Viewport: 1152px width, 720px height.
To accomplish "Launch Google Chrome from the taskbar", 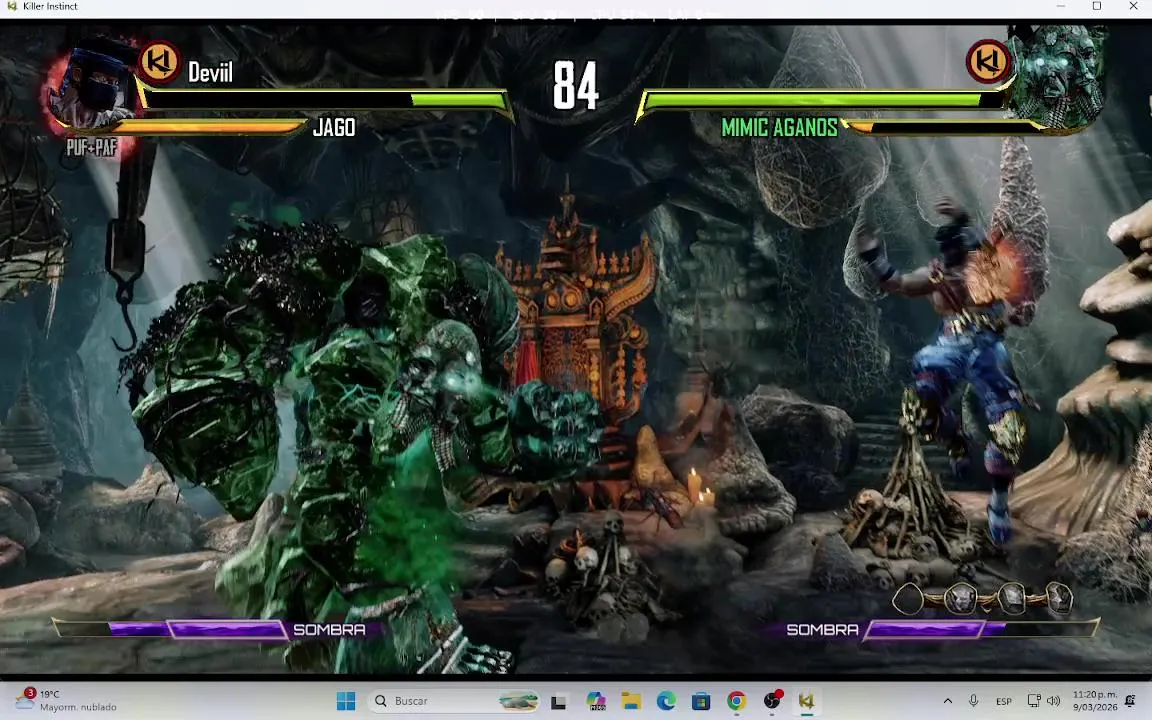I will pyautogui.click(x=736, y=702).
